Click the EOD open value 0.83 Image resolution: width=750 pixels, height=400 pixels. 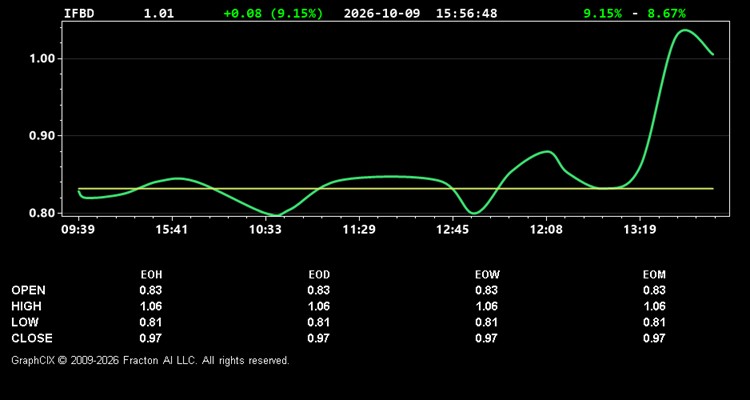(x=319, y=290)
